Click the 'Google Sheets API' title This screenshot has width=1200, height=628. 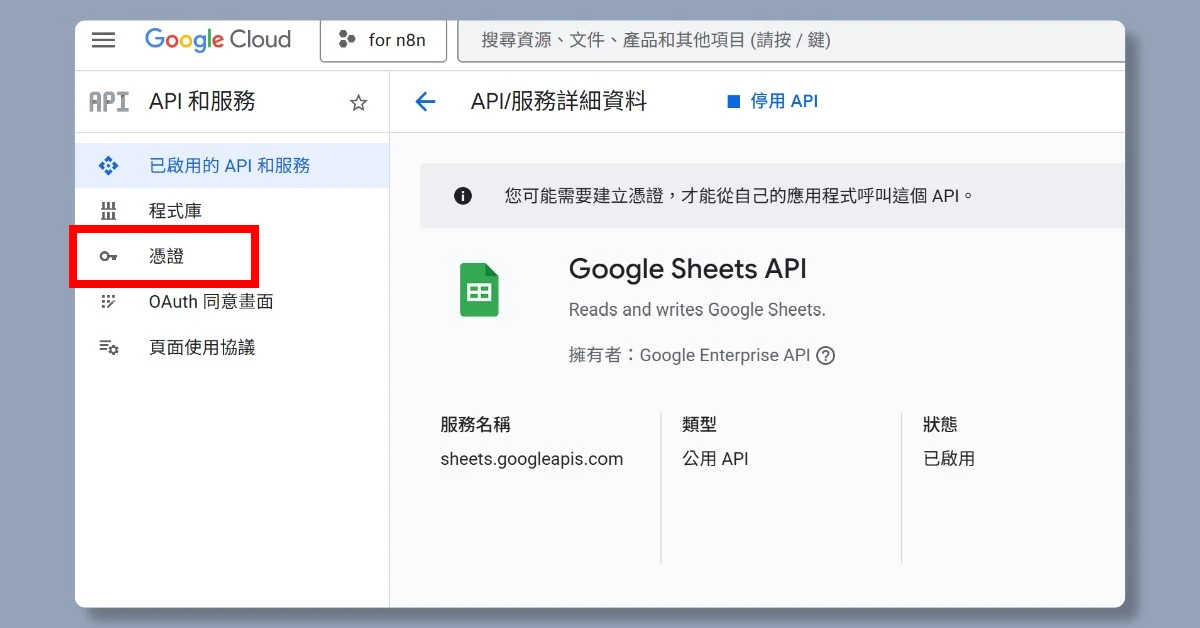pos(687,269)
